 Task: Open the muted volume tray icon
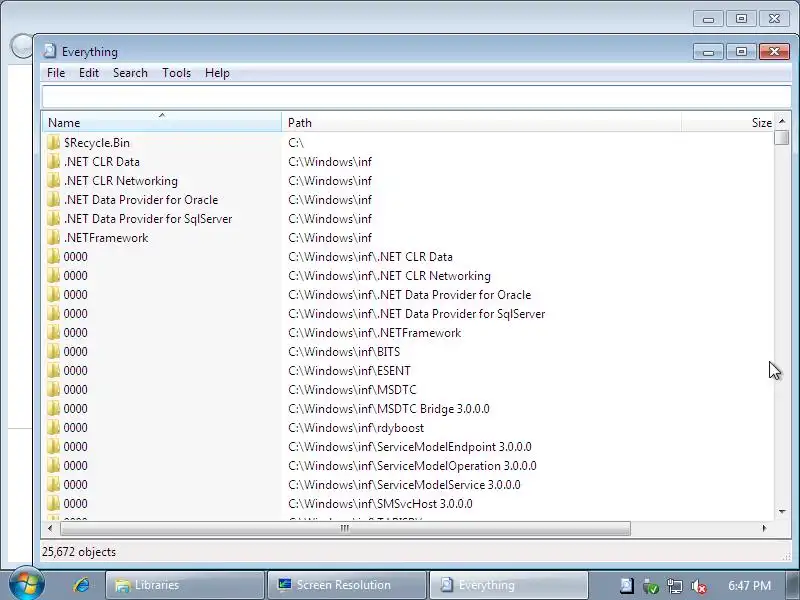pos(698,586)
